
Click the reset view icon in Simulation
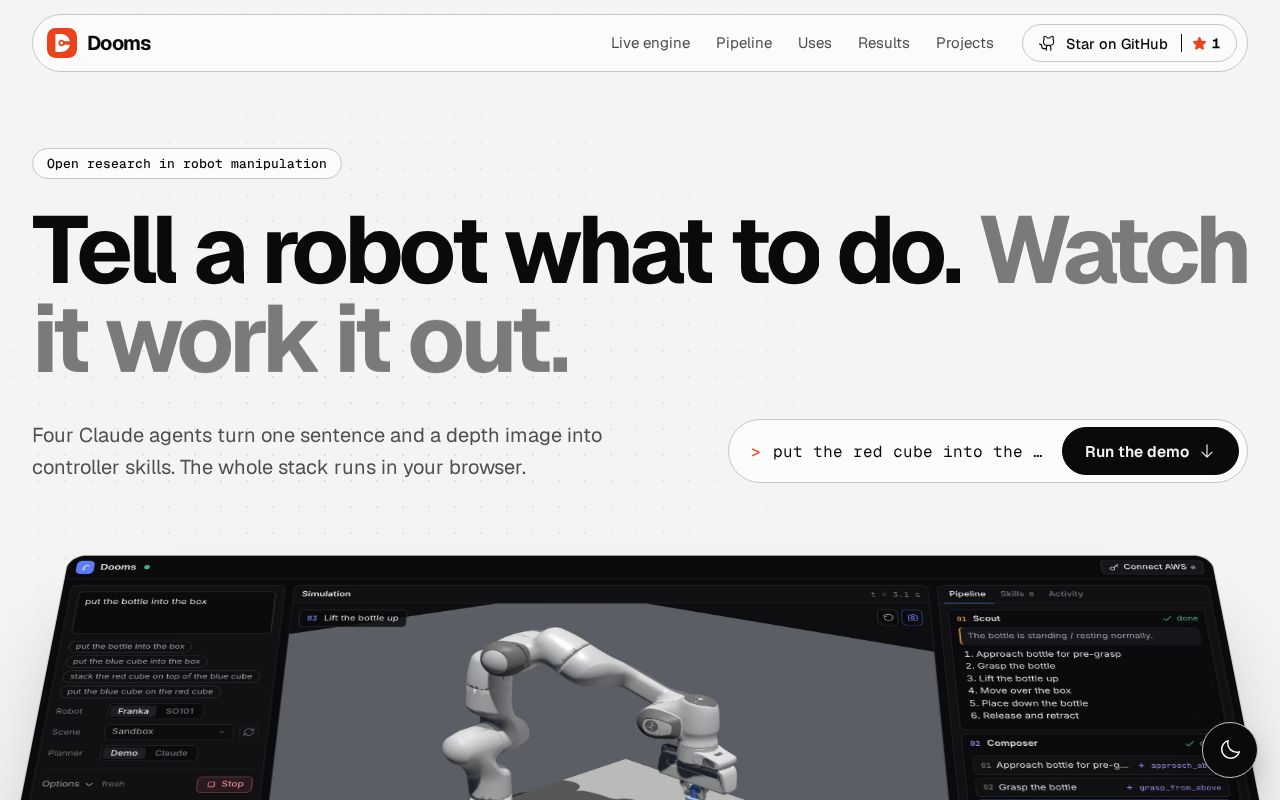click(x=887, y=618)
